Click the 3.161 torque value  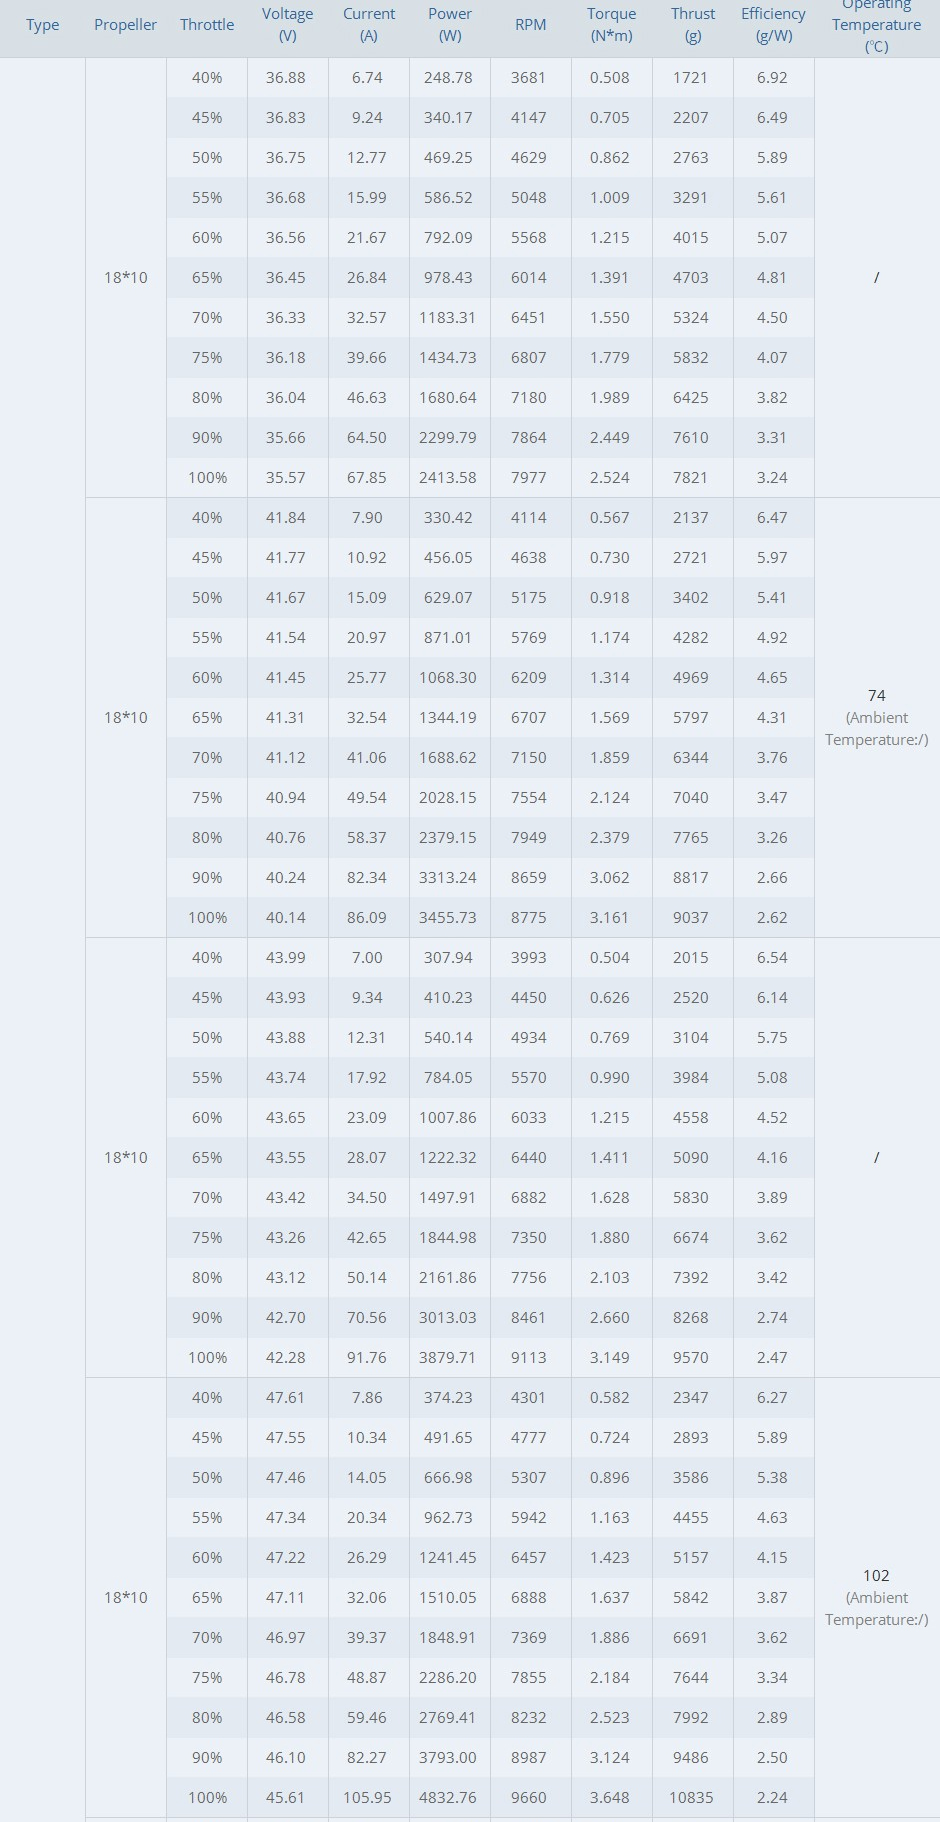coord(610,917)
